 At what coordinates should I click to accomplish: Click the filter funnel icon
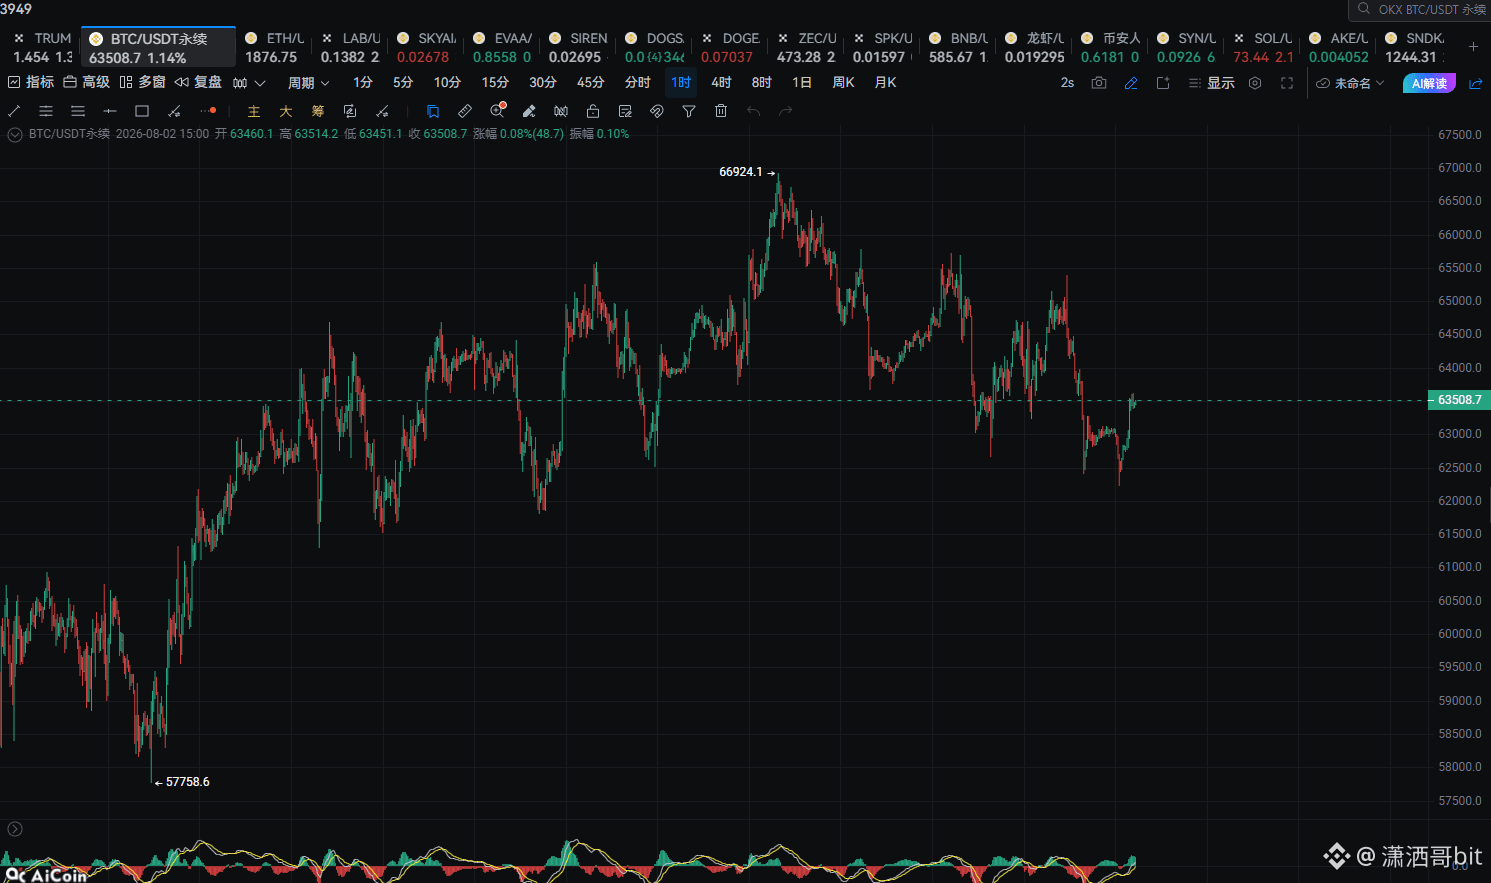pyautogui.click(x=689, y=111)
